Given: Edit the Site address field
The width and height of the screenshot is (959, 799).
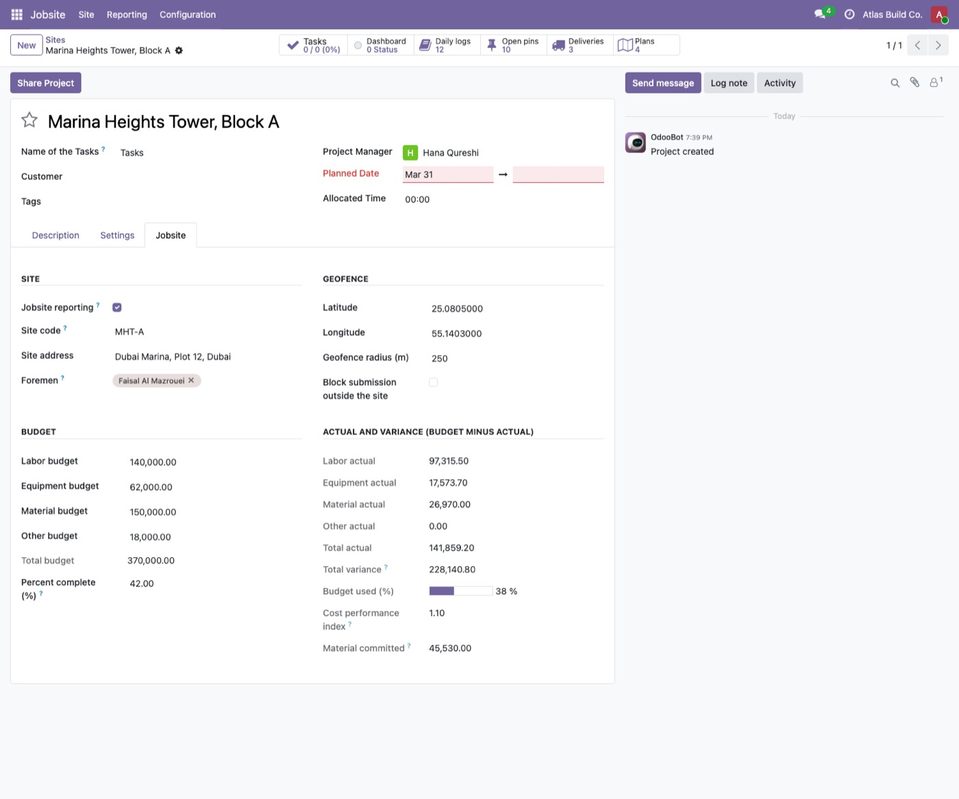Looking at the screenshot, I should click(x=207, y=357).
